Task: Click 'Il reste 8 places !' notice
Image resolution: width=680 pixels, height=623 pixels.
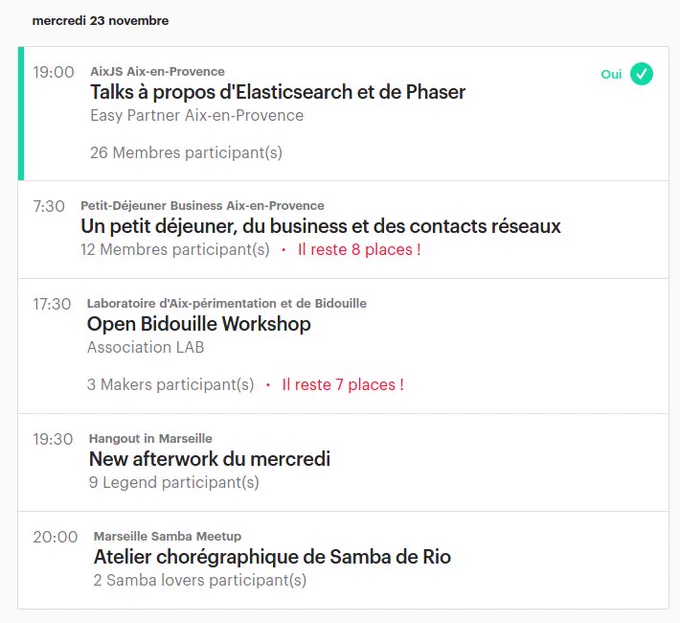Action: coord(359,250)
